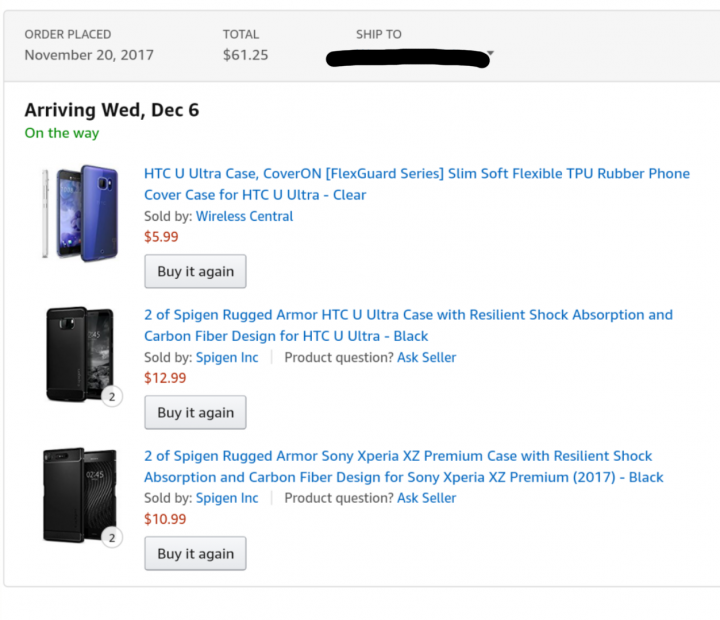Expand the Ship To address dropdown arrow
This screenshot has height=620, width=720.
point(490,52)
